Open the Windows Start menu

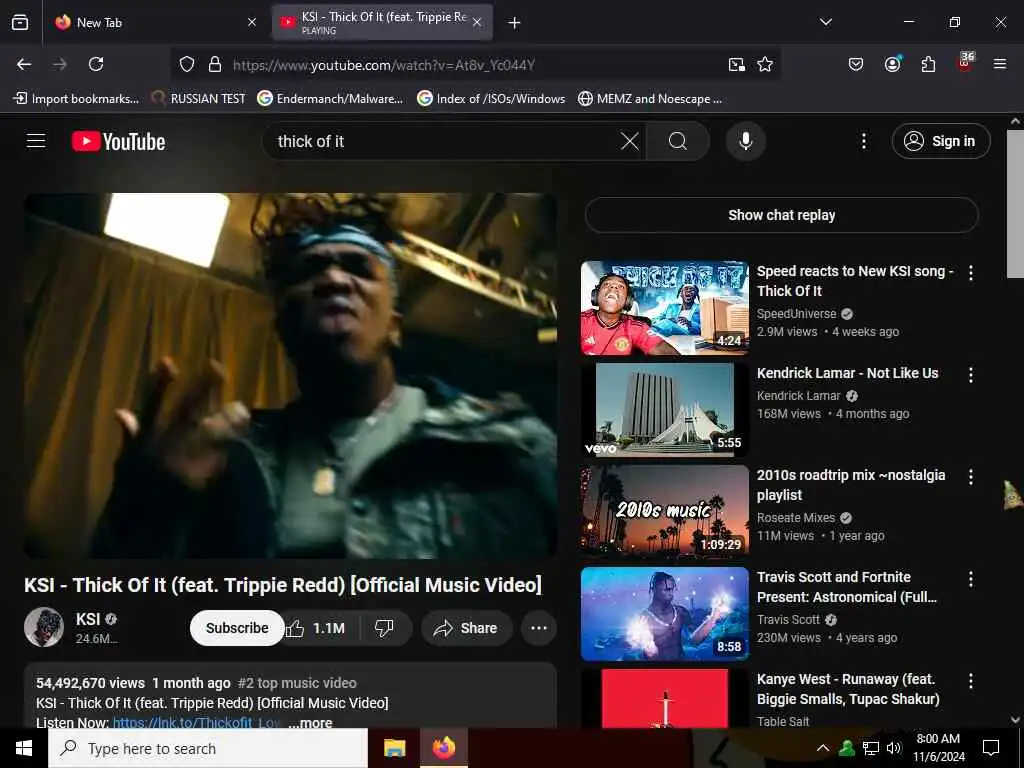point(24,748)
